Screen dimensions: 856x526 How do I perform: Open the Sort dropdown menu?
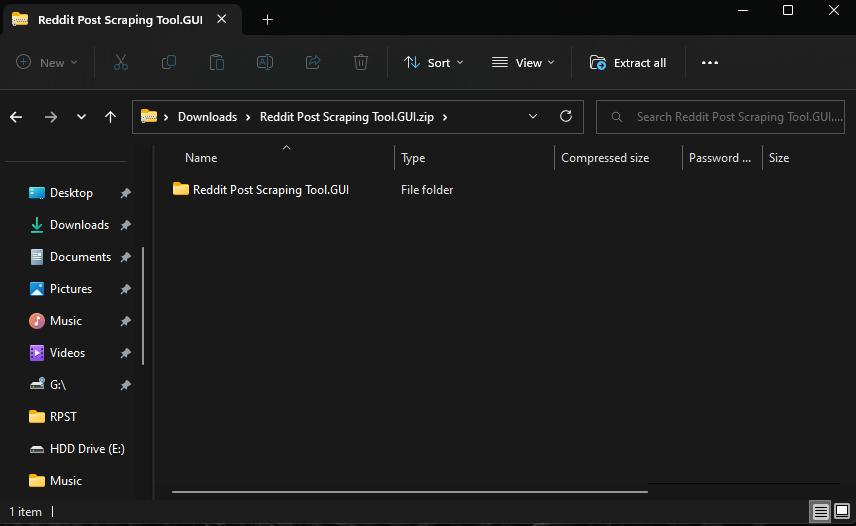tap(433, 63)
